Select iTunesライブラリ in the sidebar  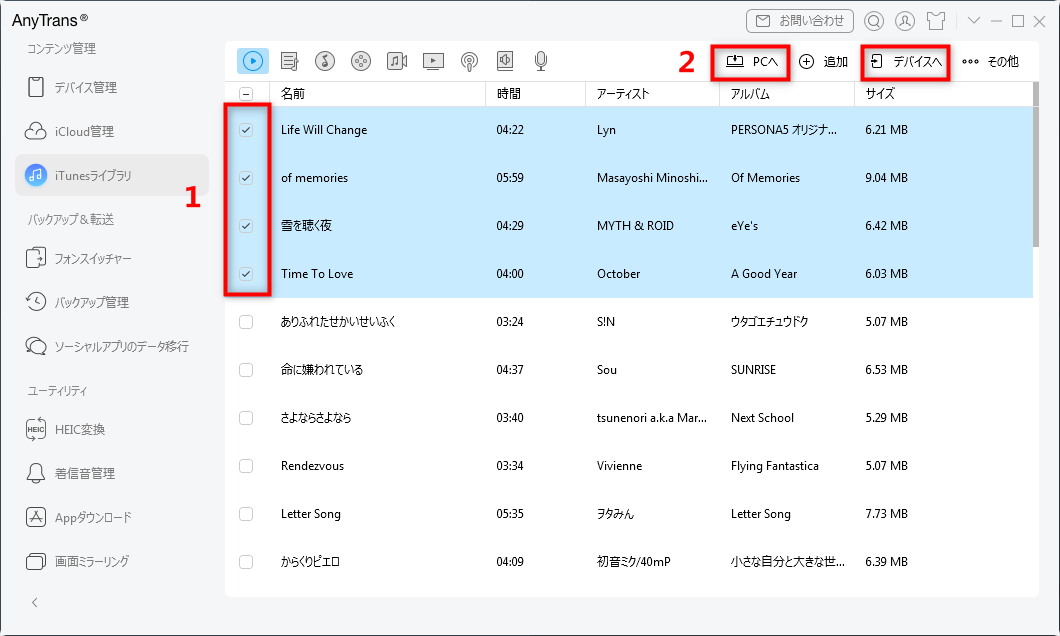point(112,175)
